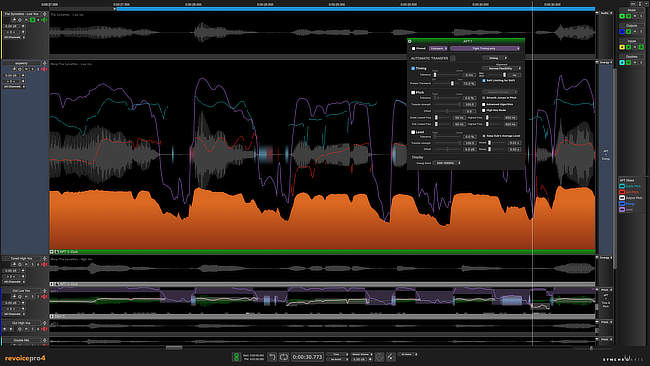Screen dimensions: 650x366
Task: Open the purple Tight Timing preset dropdown
Action: tap(485, 48)
